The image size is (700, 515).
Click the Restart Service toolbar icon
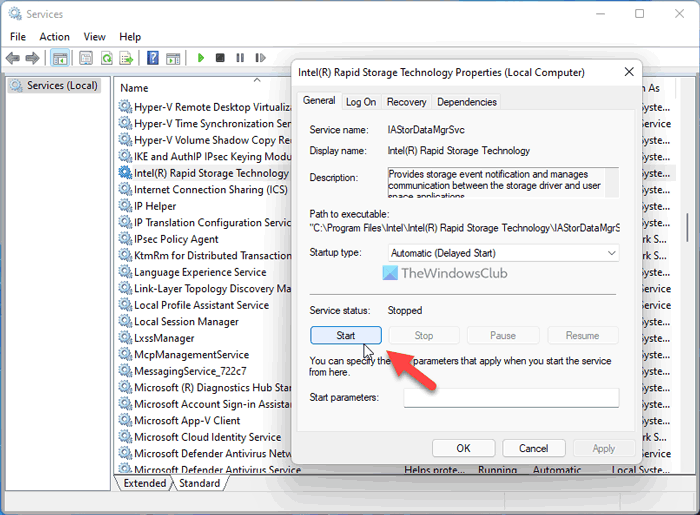260,58
